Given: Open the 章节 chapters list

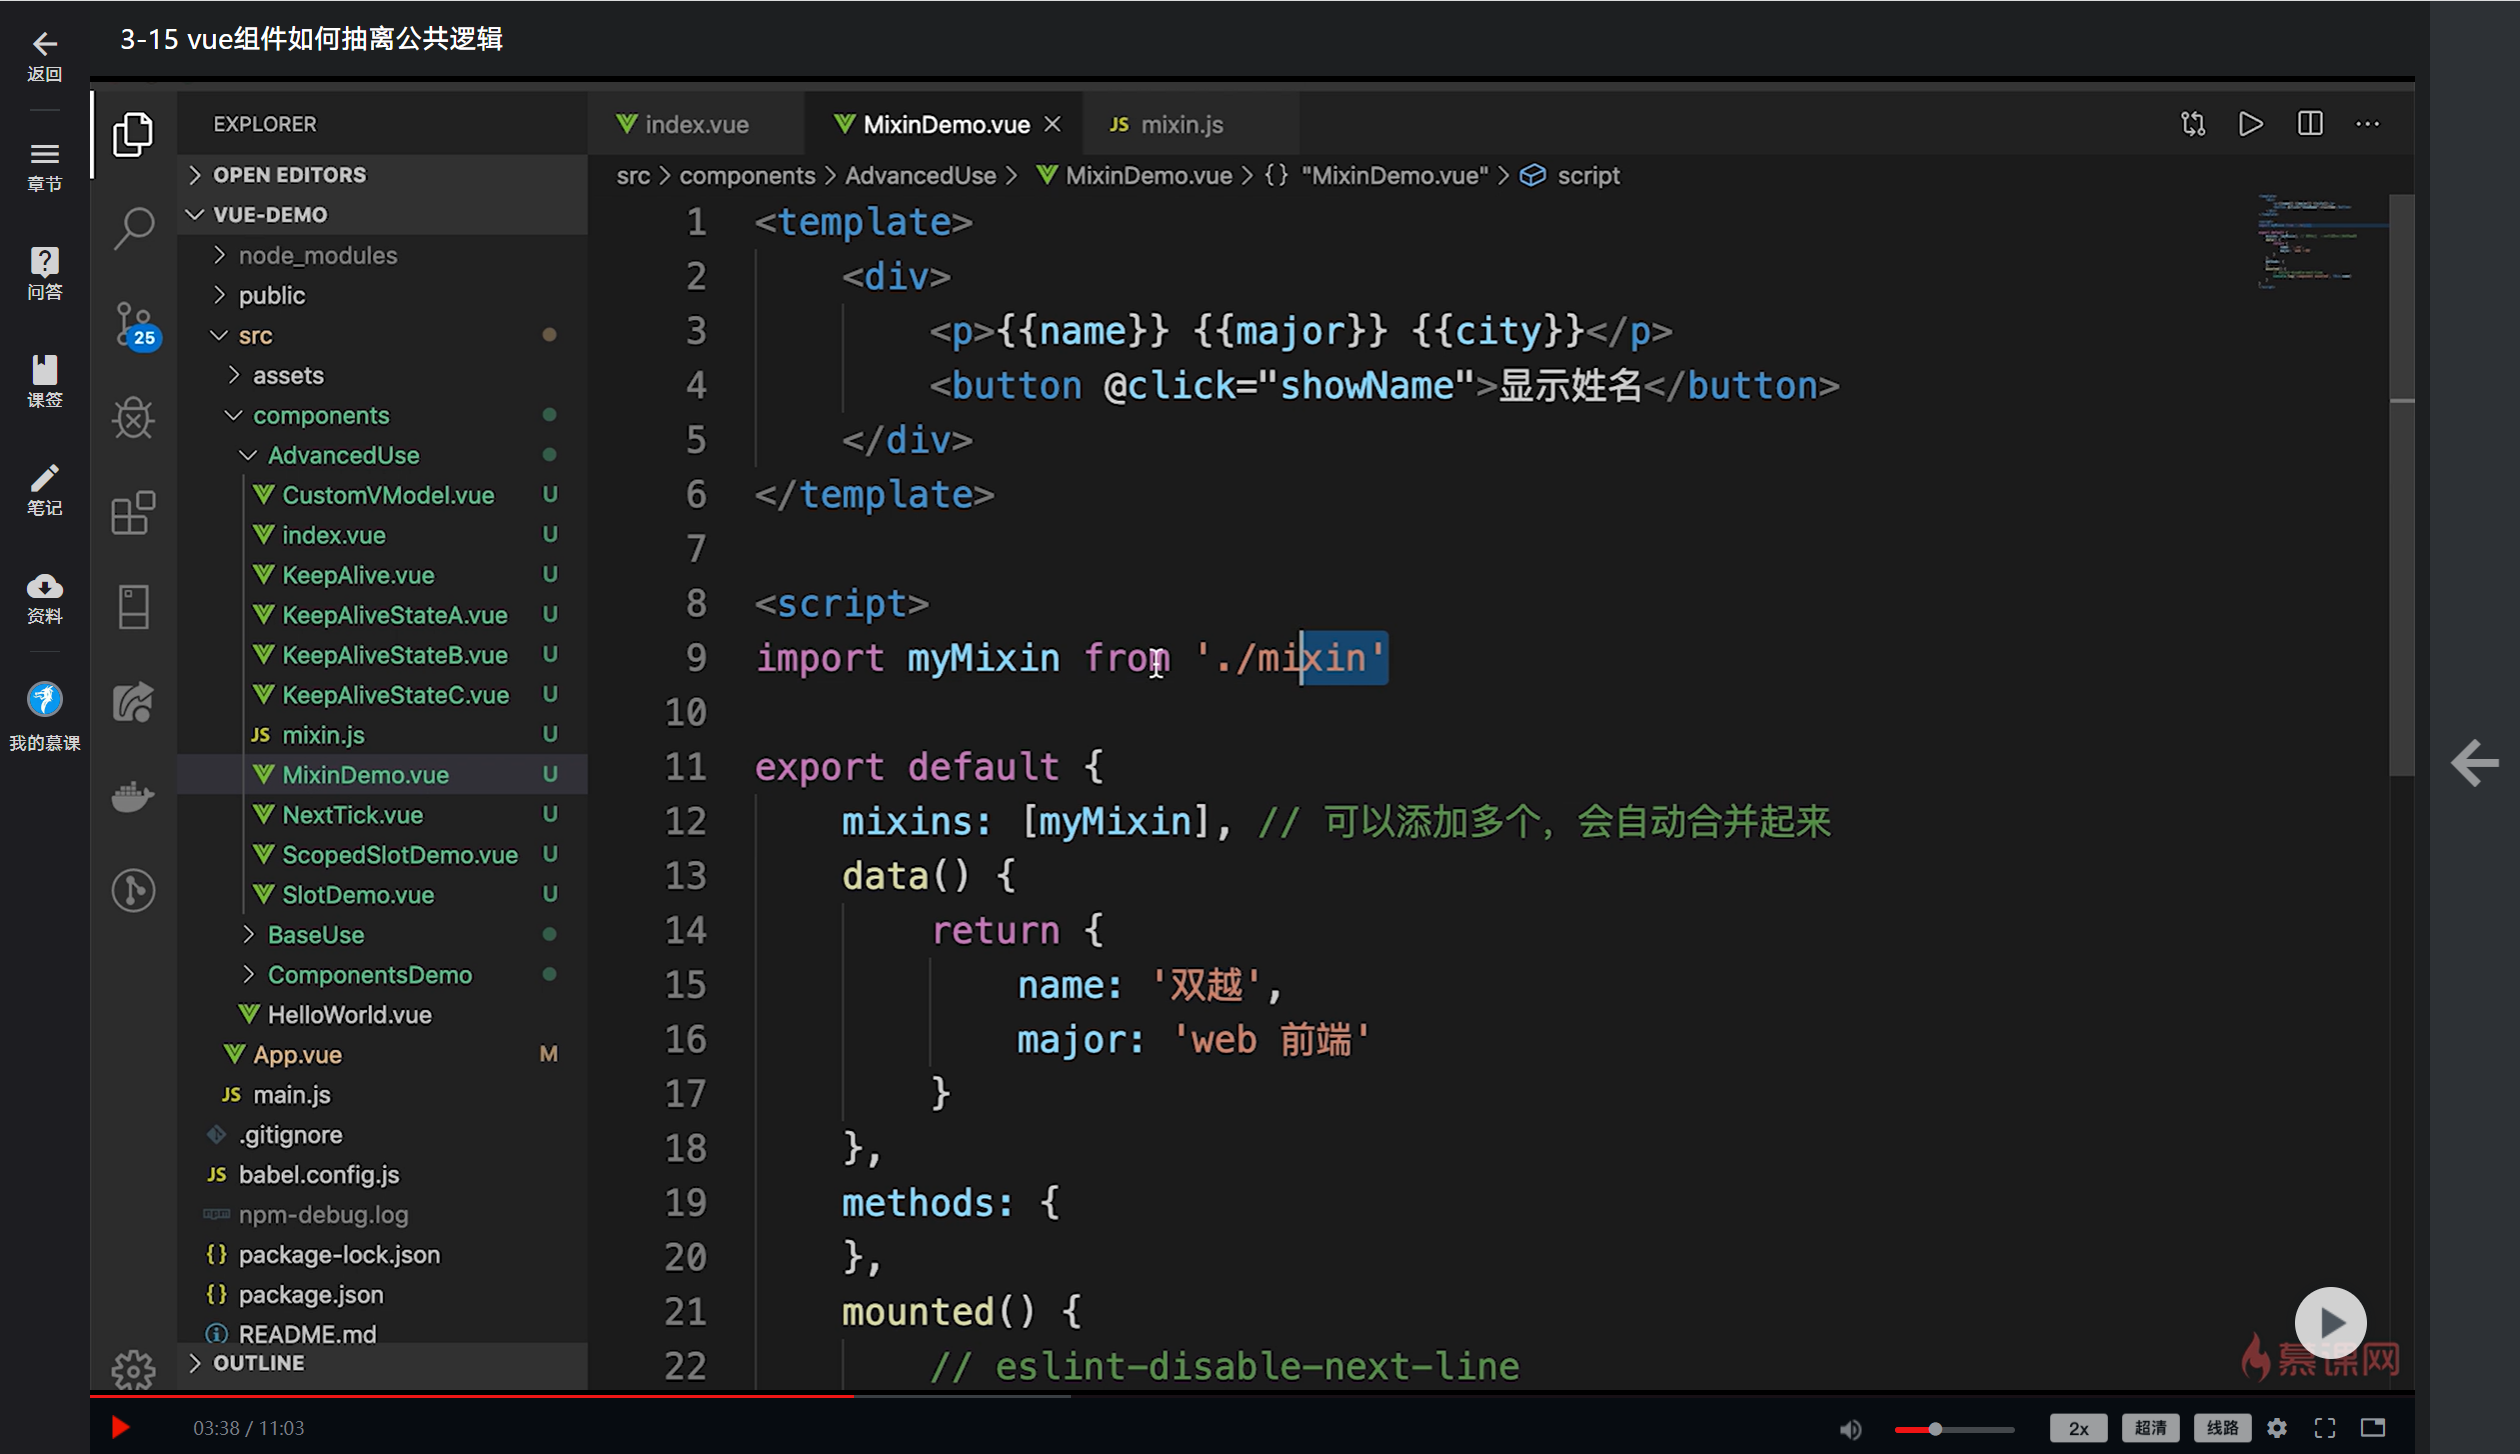Looking at the screenshot, I should point(44,166).
